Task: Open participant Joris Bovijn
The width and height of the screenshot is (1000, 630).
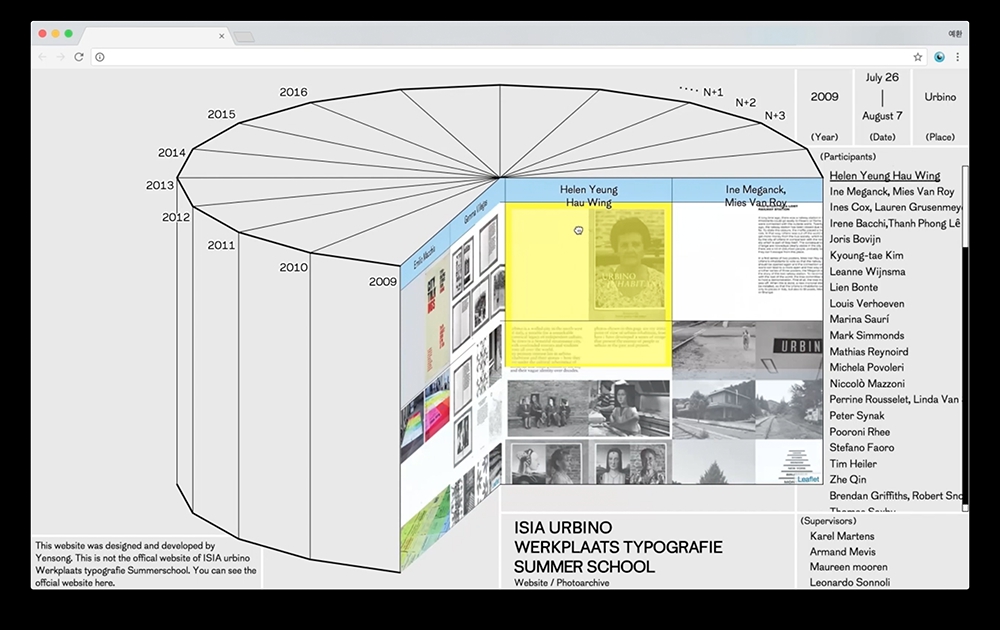Action: coord(855,239)
